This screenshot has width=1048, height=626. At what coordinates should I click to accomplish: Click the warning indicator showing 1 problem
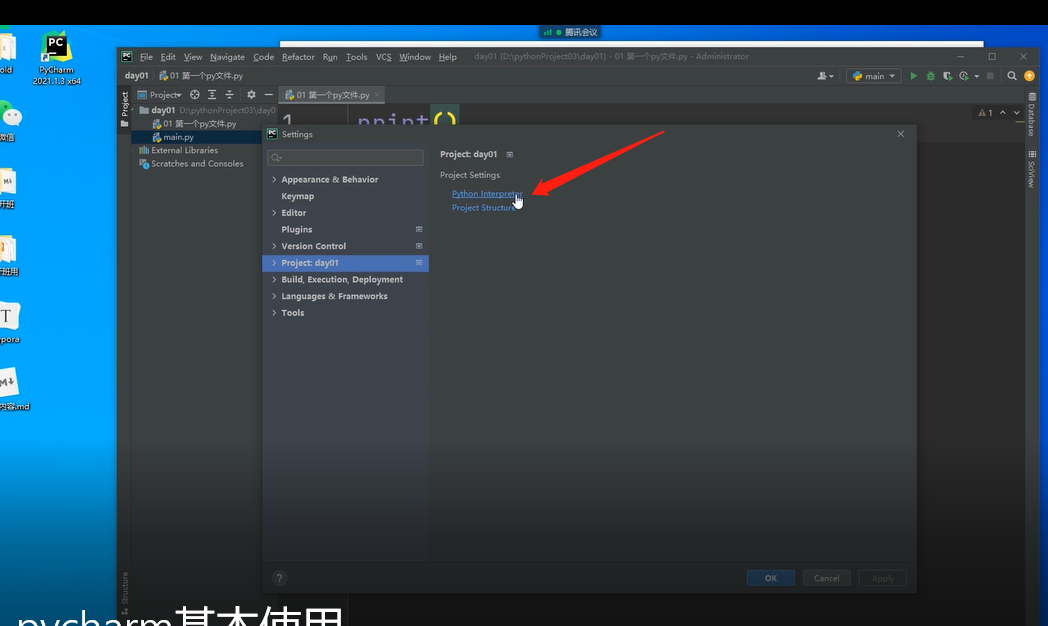(985, 113)
